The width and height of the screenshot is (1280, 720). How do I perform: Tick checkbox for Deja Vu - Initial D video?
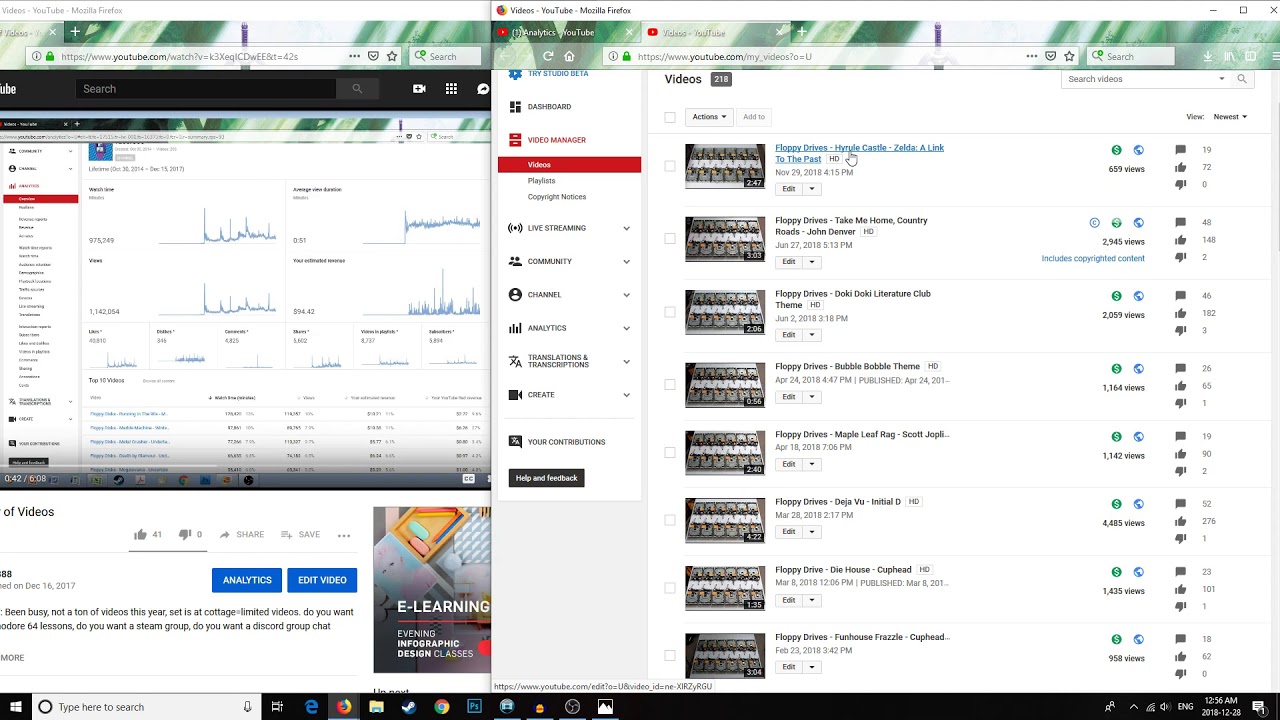(x=670, y=520)
